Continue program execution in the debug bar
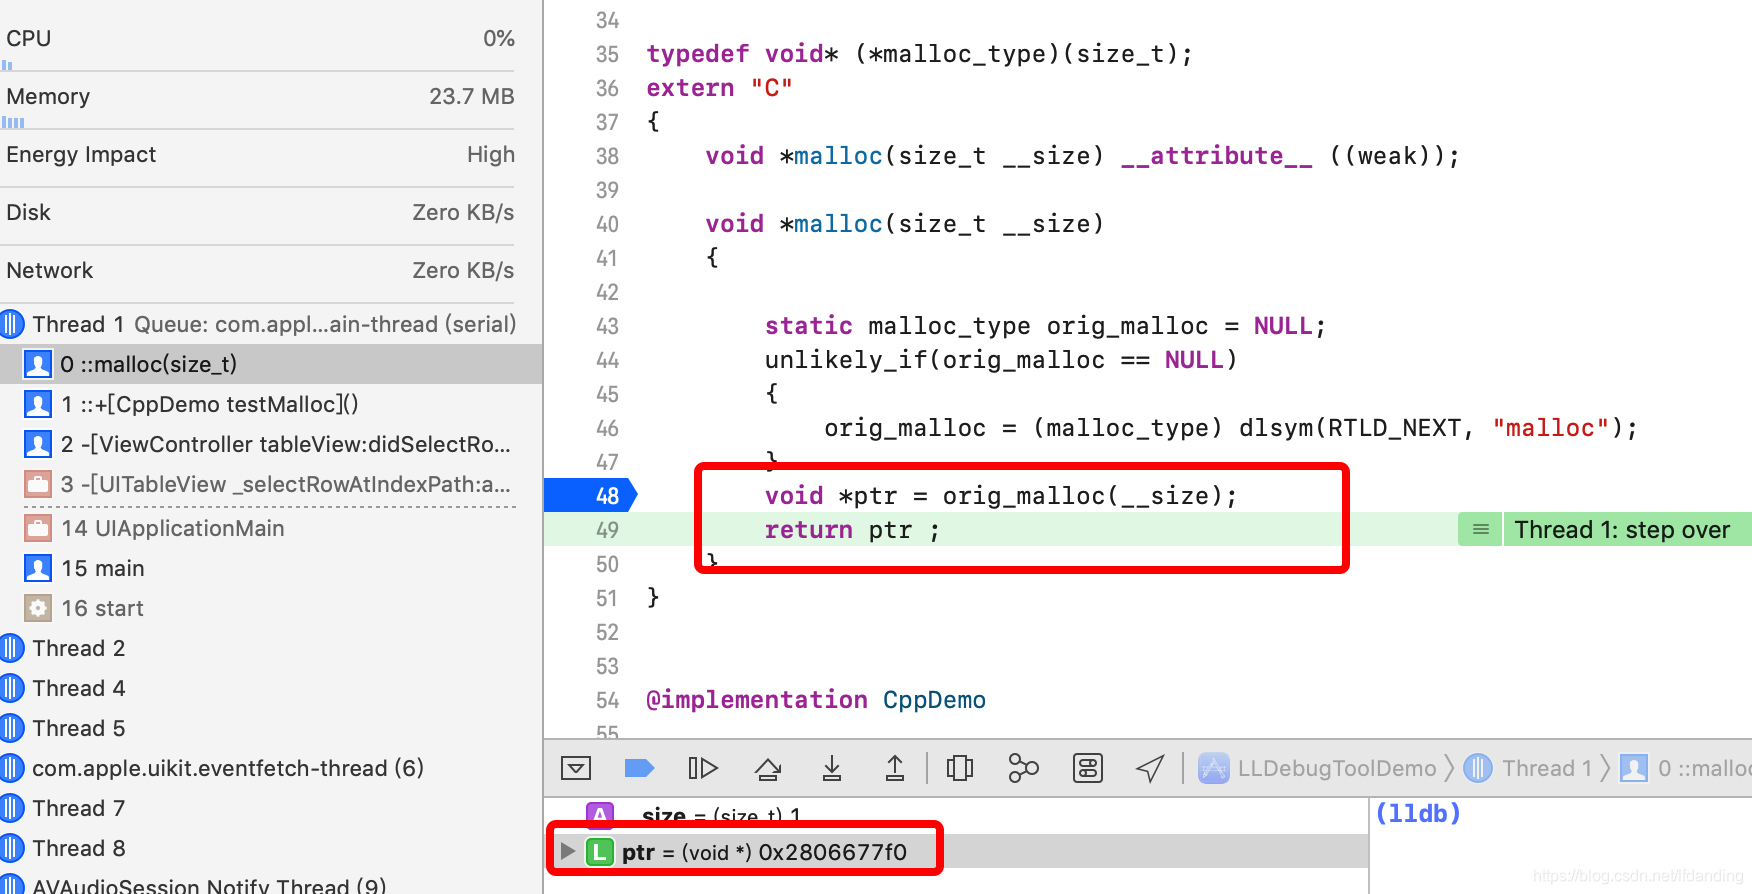The width and height of the screenshot is (1752, 894). [x=703, y=768]
